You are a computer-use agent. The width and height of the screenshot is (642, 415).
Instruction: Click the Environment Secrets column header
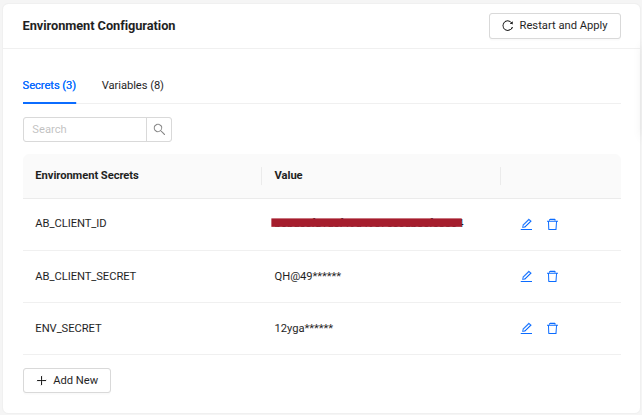(87, 175)
